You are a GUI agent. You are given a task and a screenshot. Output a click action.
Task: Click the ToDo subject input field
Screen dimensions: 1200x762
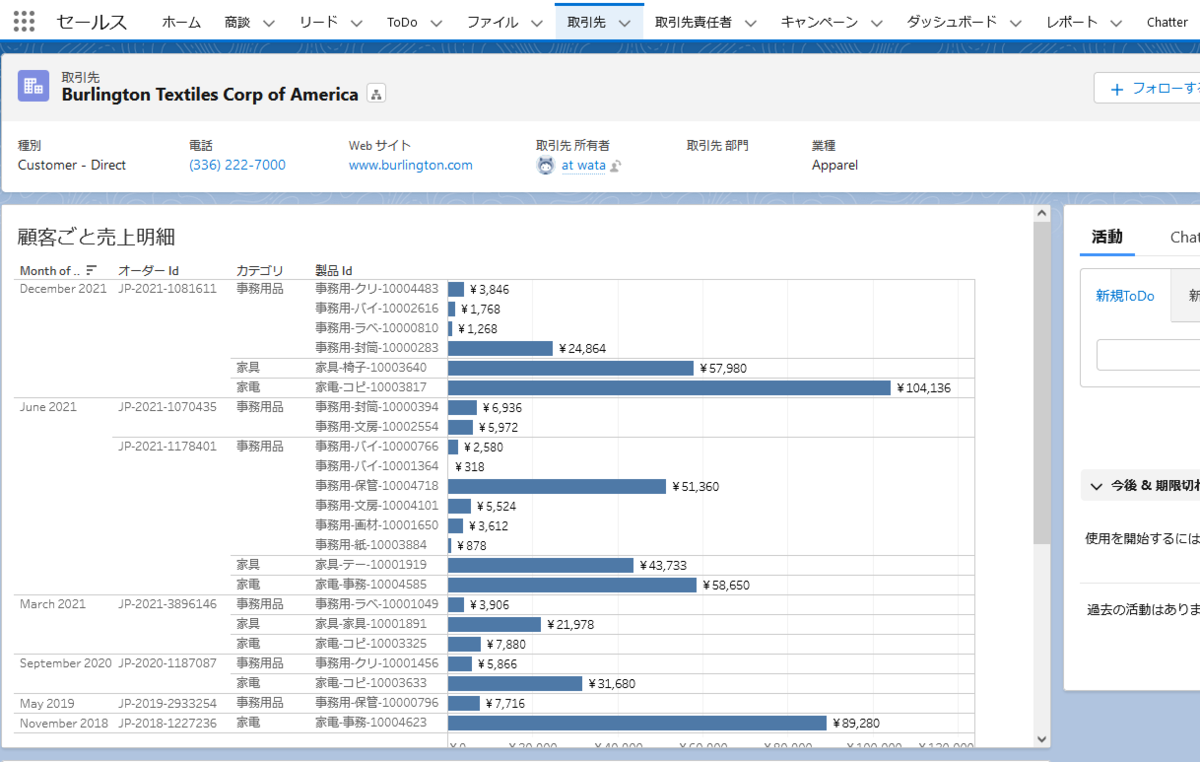[x=1148, y=355]
